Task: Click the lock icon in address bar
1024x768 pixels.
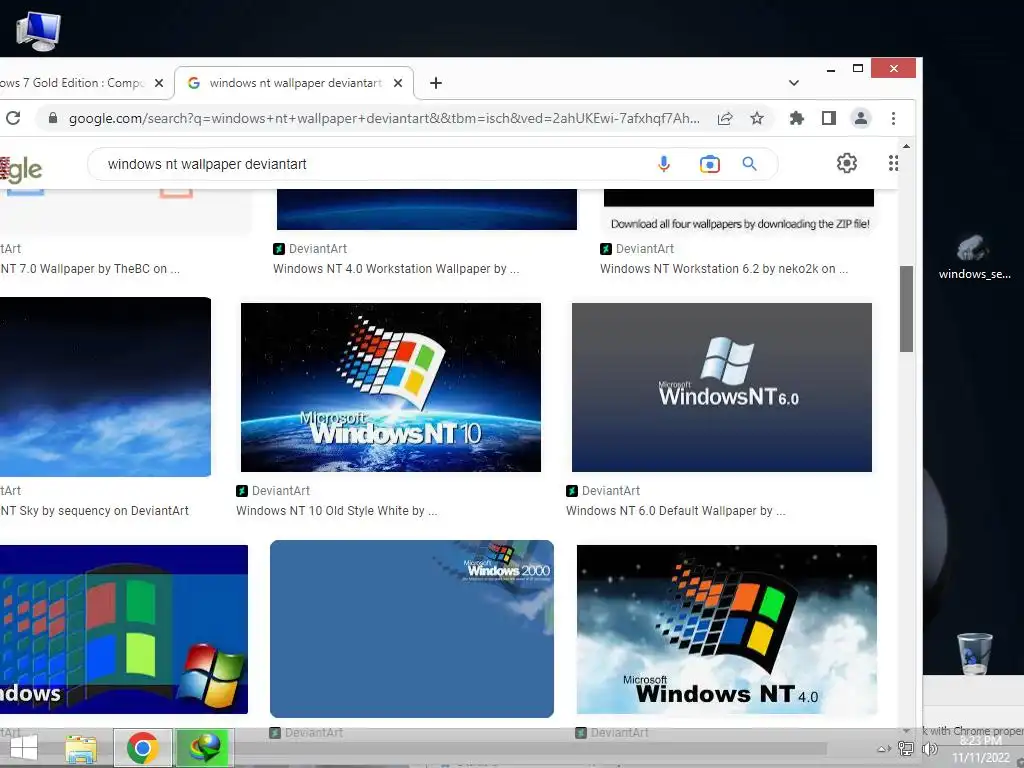Action: click(53, 118)
